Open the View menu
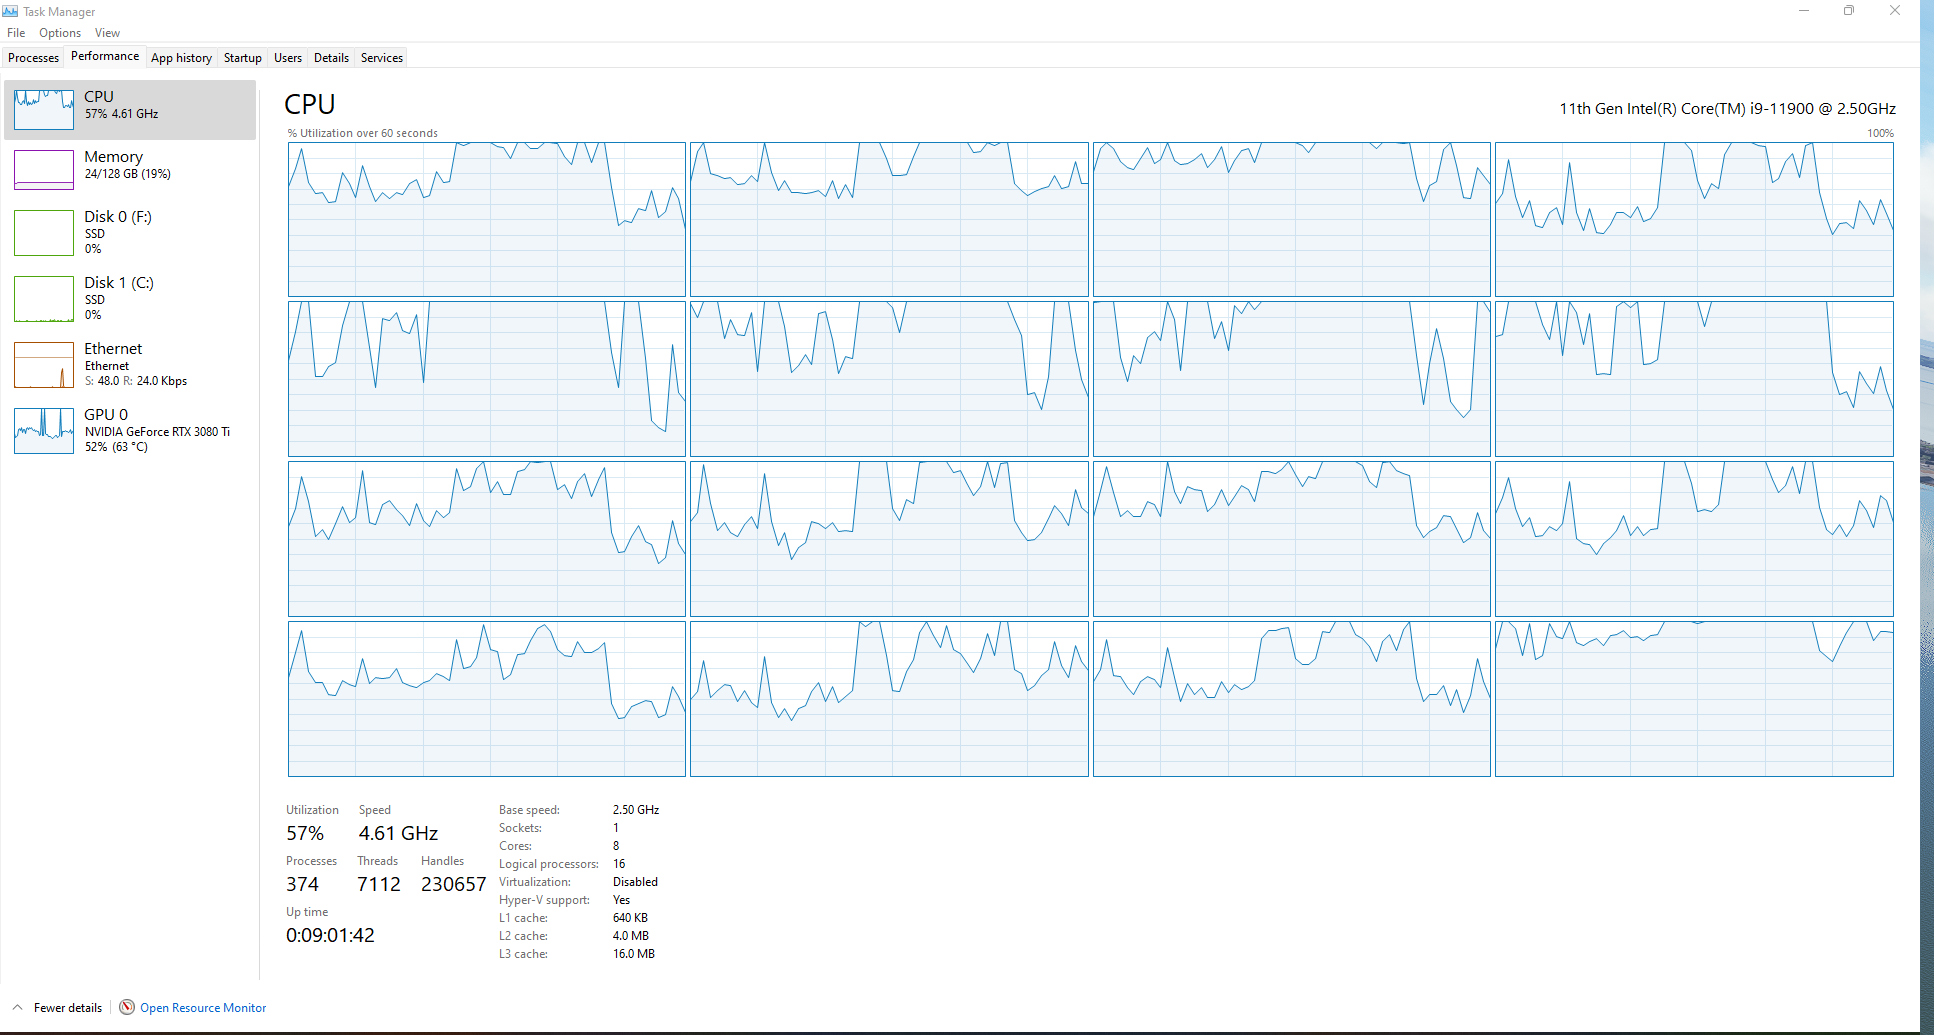 click(107, 32)
